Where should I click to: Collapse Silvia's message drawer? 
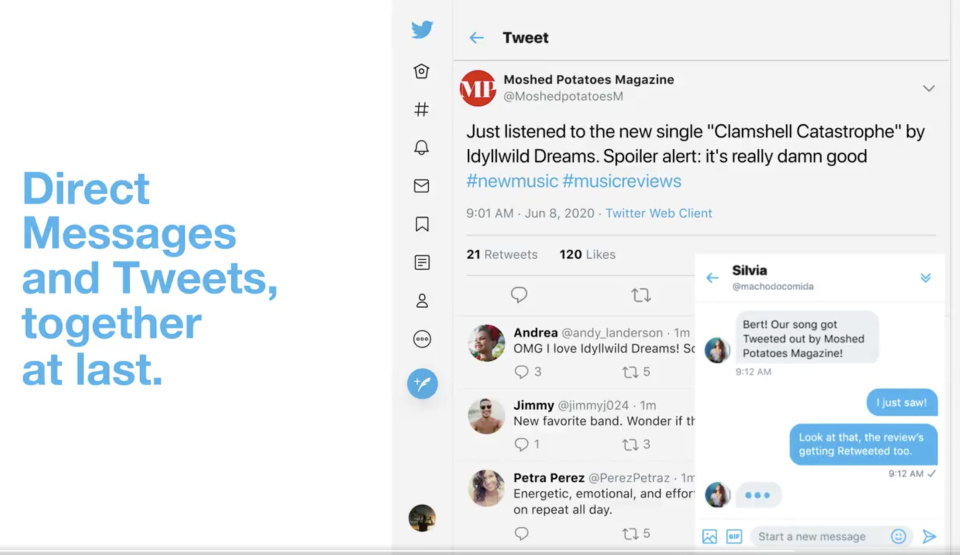coord(925,278)
